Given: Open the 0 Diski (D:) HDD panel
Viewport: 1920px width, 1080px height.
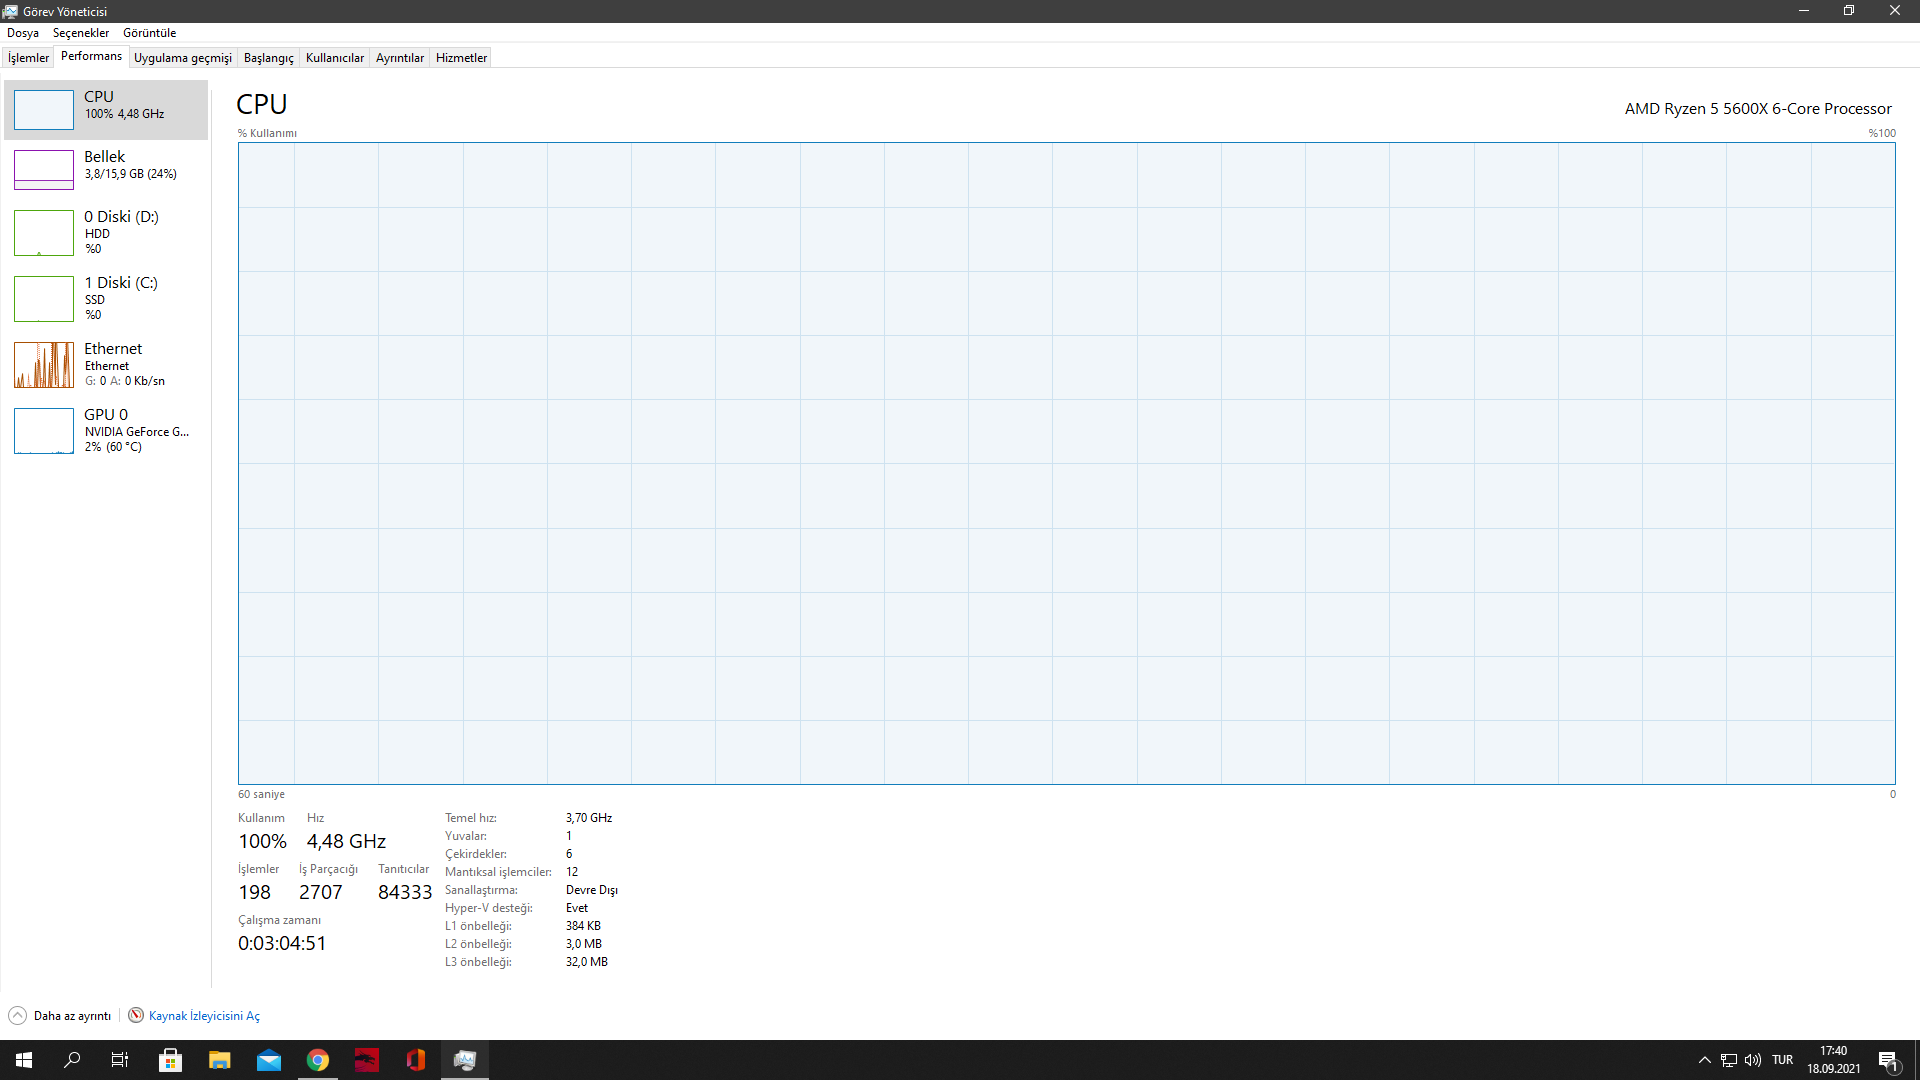Looking at the screenshot, I should point(106,233).
